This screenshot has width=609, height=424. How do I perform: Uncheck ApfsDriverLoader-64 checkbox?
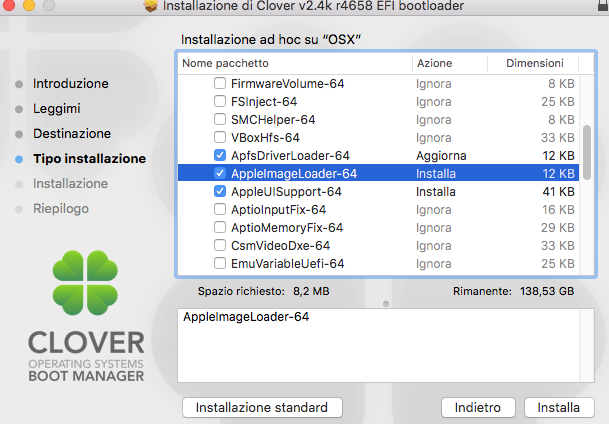click(220, 155)
